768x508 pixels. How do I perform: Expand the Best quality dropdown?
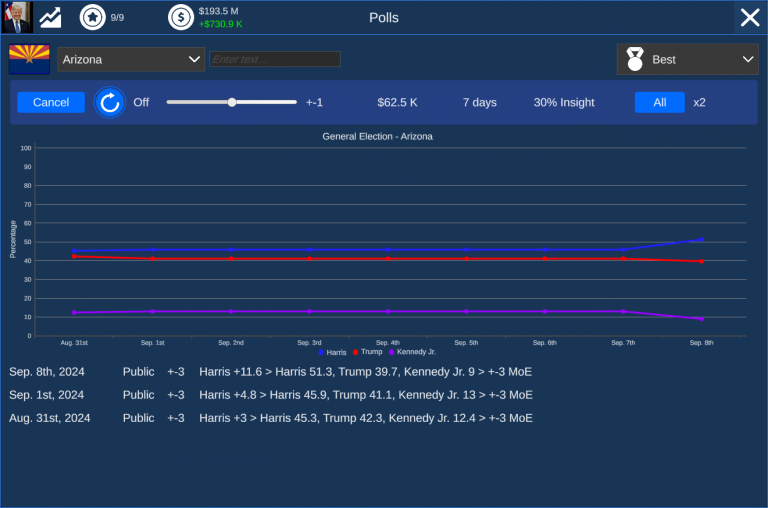[x=687, y=60]
